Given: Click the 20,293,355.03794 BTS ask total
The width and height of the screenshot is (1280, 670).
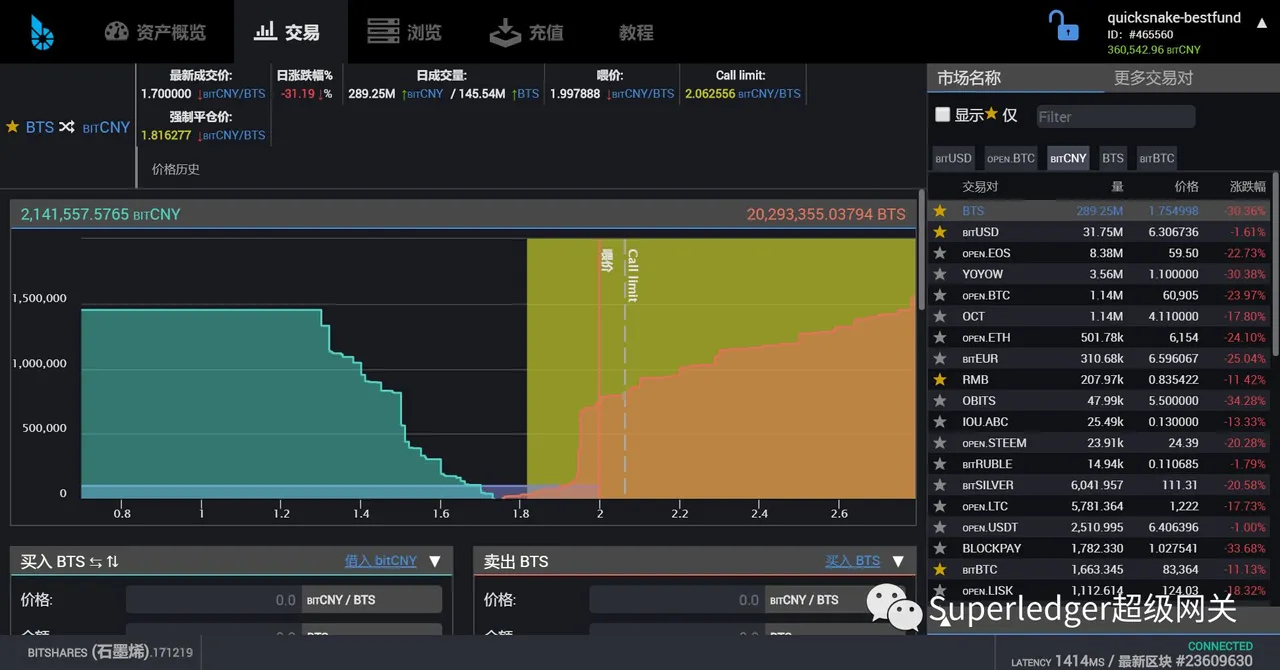Looking at the screenshot, I should tap(826, 214).
